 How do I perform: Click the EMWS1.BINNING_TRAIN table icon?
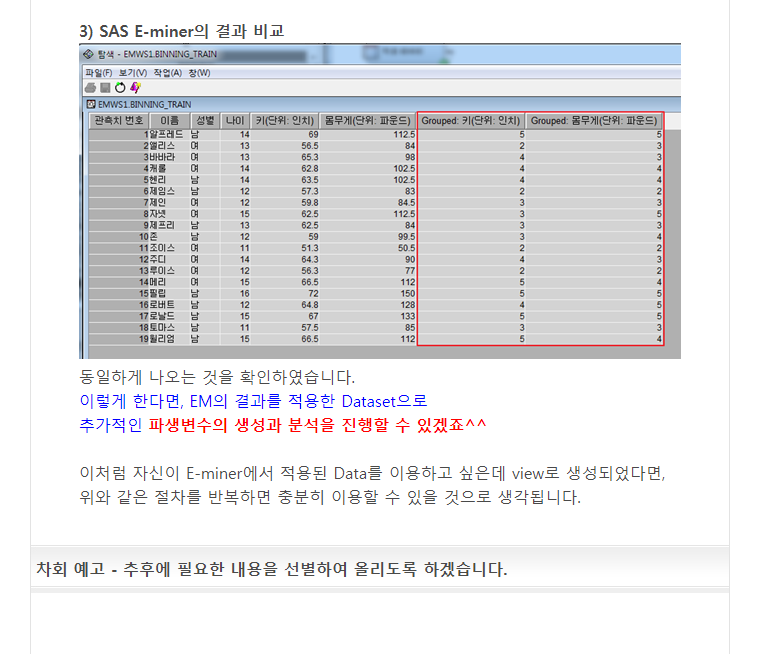pyautogui.click(x=91, y=104)
